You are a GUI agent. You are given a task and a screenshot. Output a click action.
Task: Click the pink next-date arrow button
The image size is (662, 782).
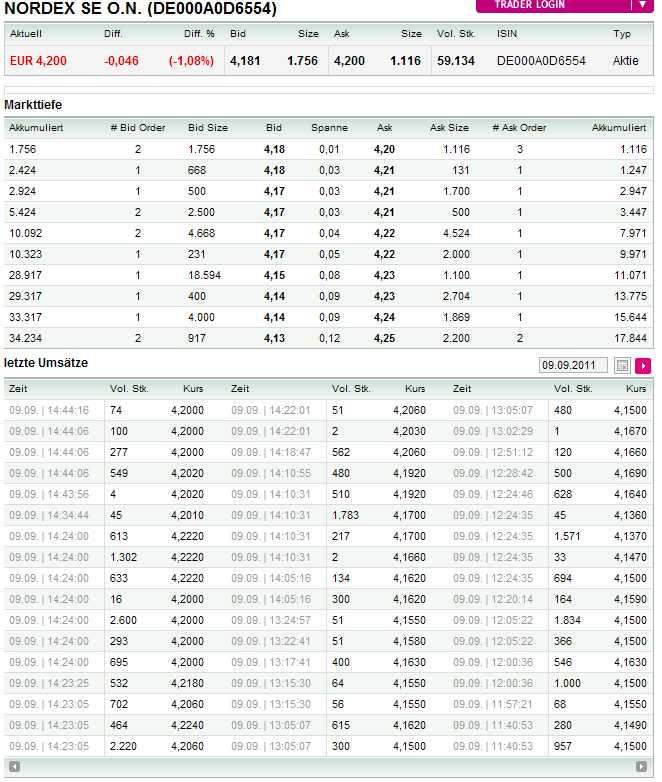tap(643, 366)
